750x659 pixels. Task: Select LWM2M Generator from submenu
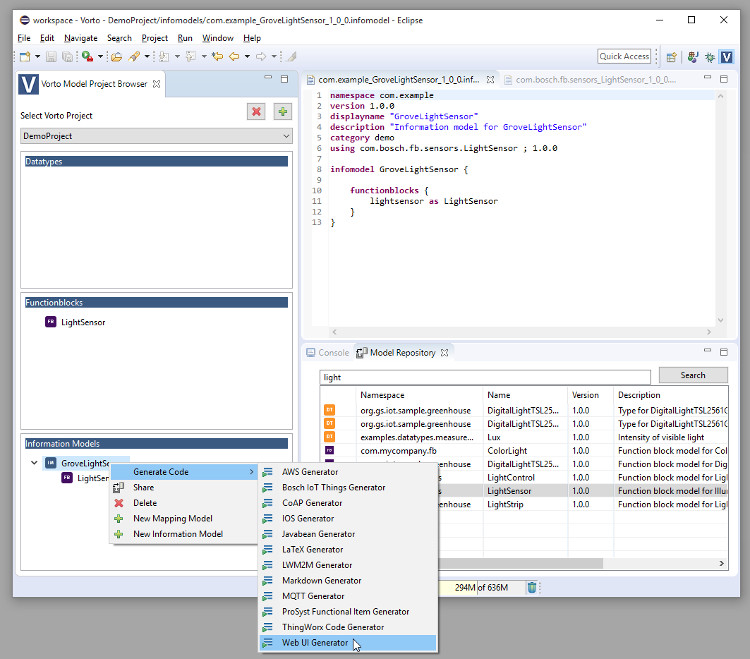[x=348, y=565]
